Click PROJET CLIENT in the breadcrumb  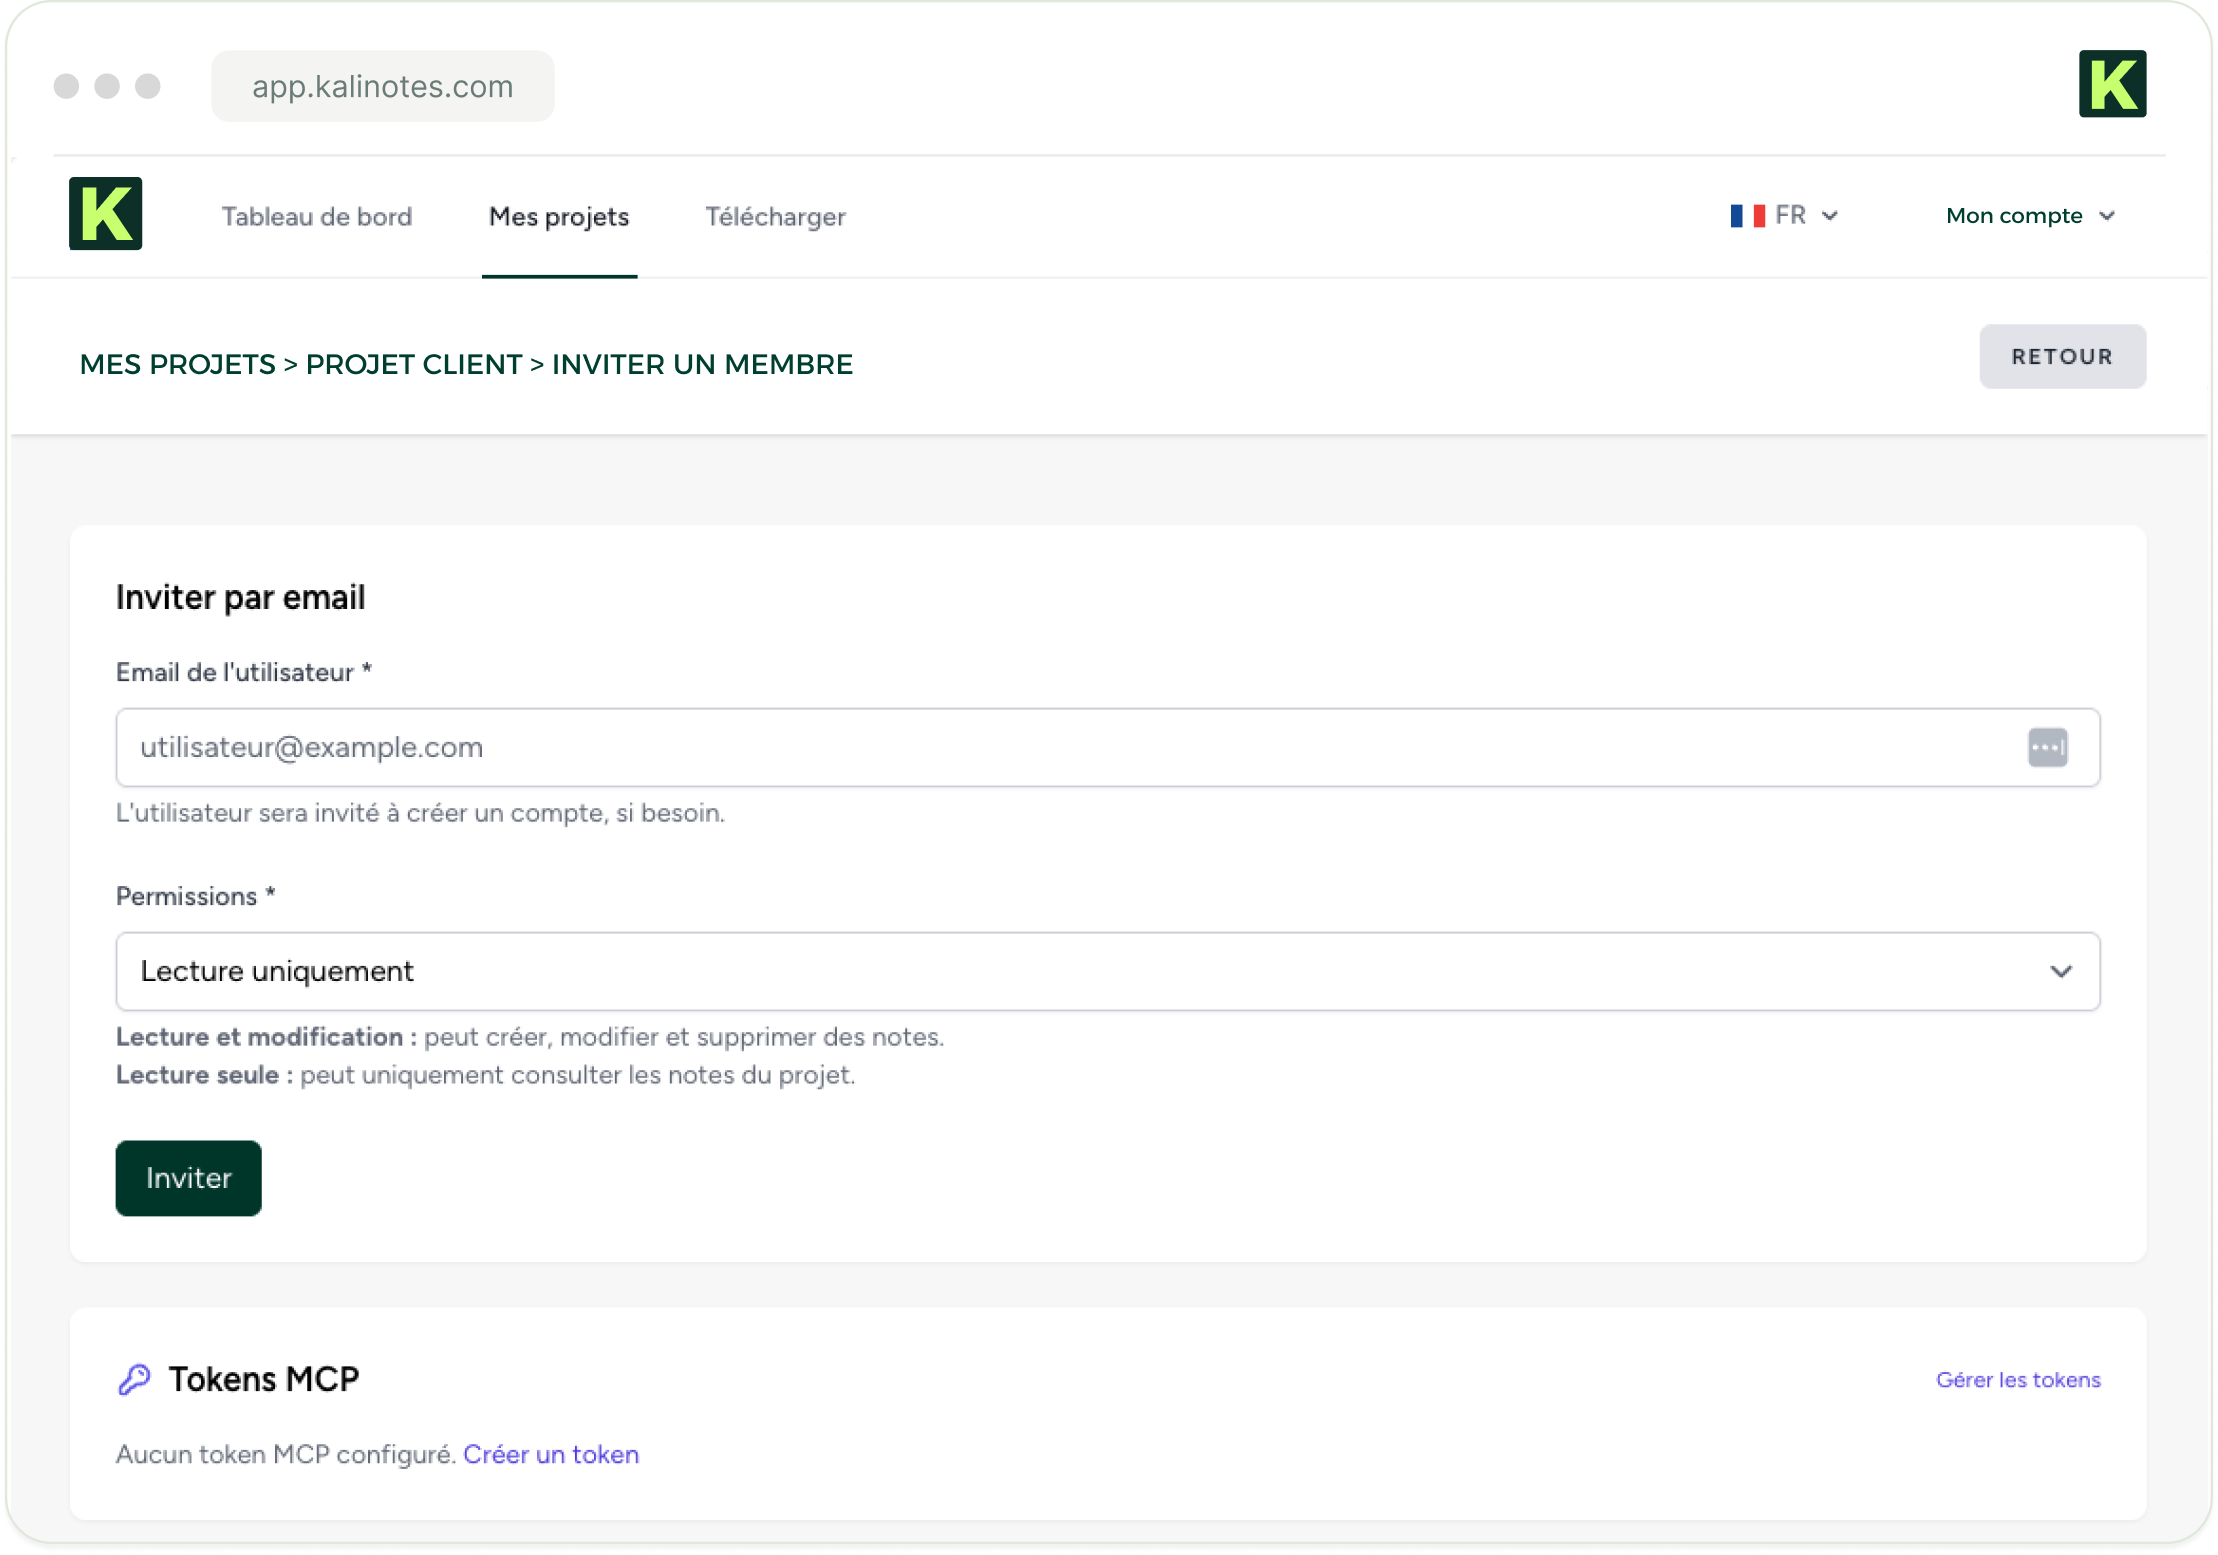pos(414,364)
